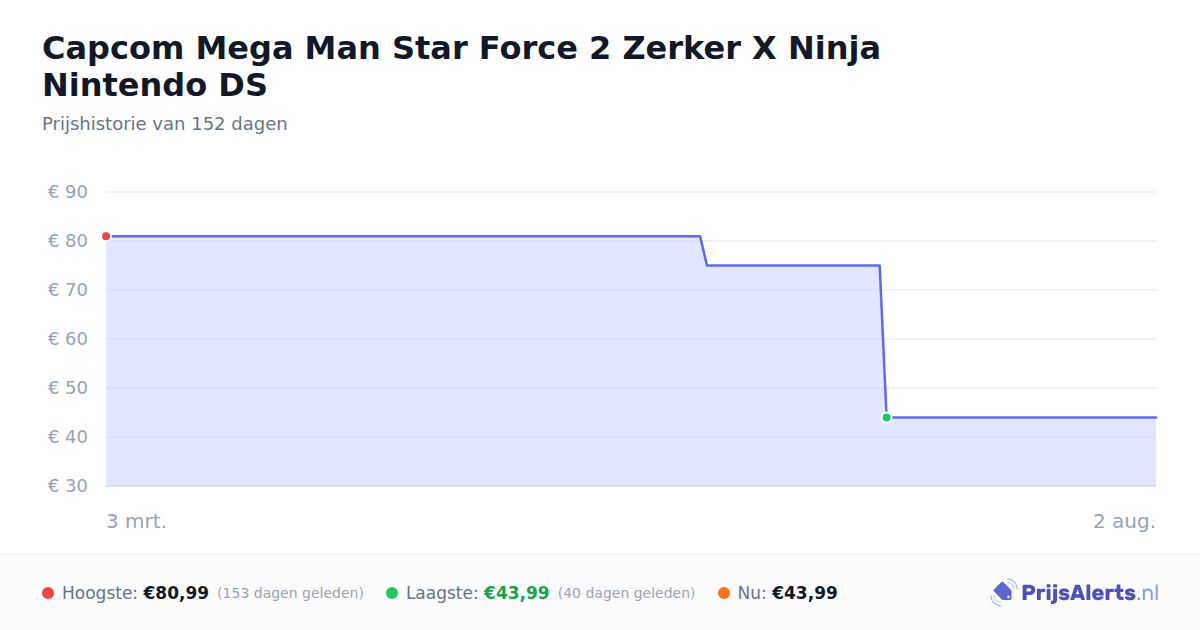Screen dimensions: 1200x630
Task: Click the red dot beside Hoogste legend
Action: [48, 593]
